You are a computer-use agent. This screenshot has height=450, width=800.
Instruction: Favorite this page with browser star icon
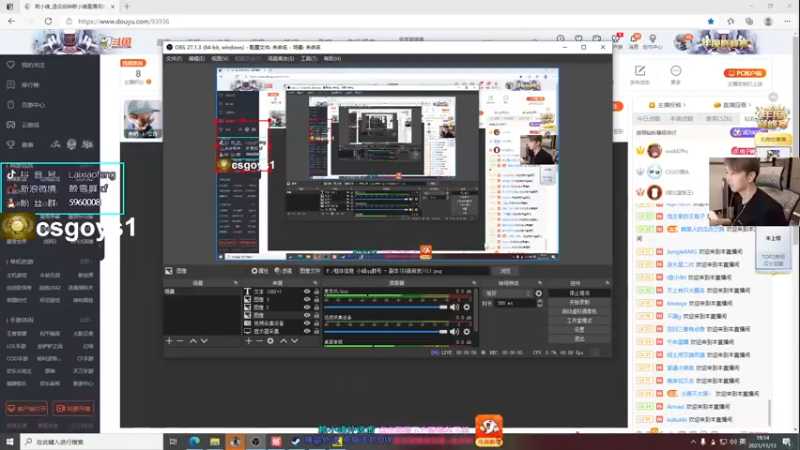pyautogui.click(x=711, y=21)
